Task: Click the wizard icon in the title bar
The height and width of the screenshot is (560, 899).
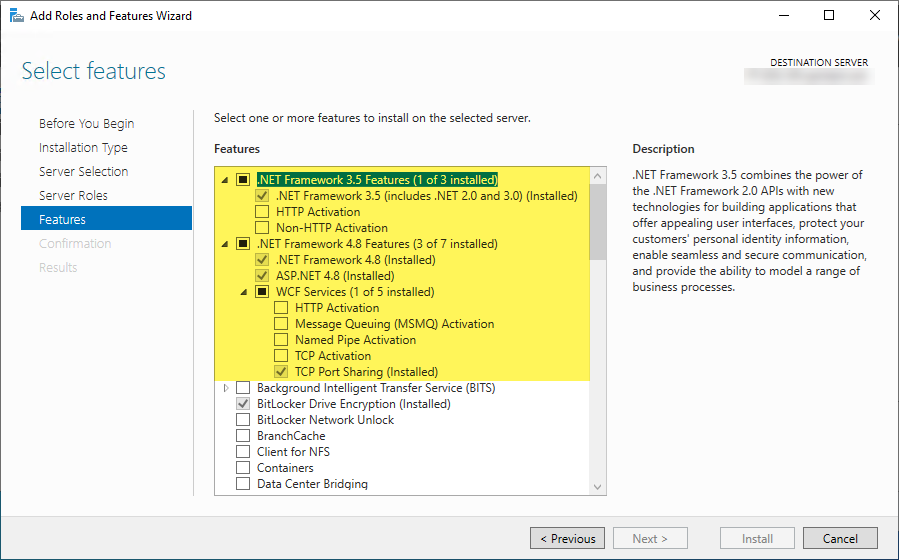Action: click(x=17, y=16)
